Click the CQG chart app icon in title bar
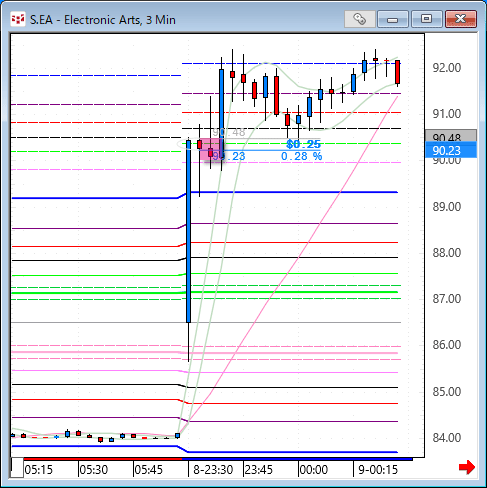The height and width of the screenshot is (488, 487). click(x=18, y=20)
